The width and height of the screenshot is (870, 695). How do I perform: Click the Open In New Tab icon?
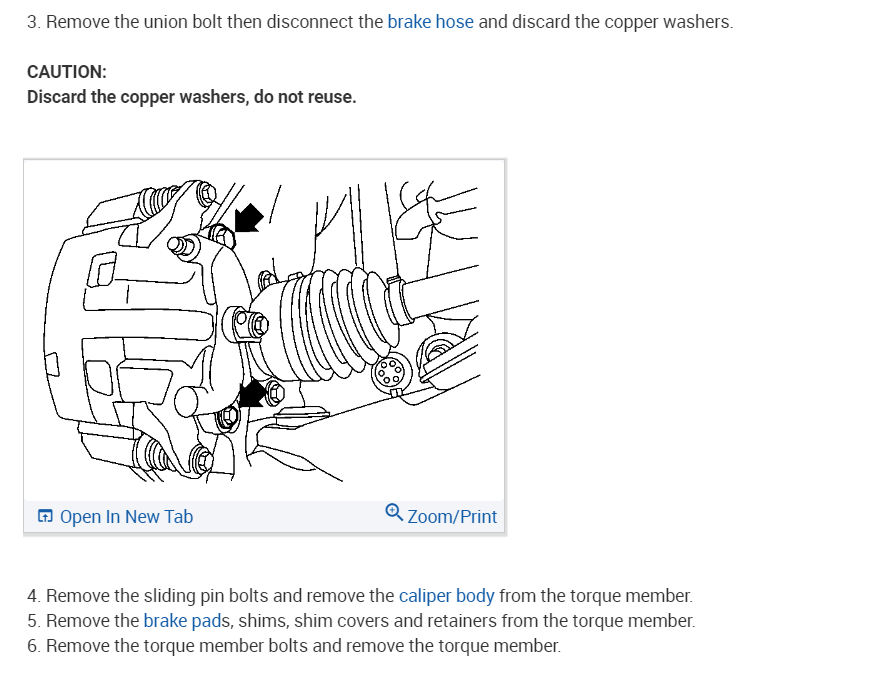45,516
